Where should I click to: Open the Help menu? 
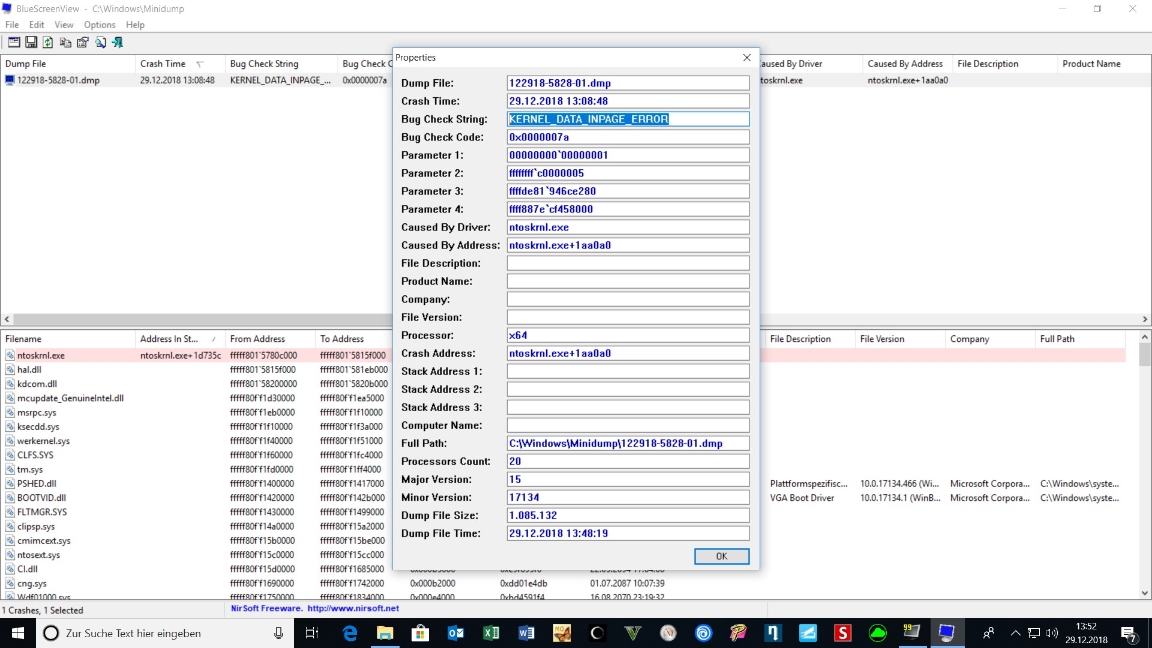click(x=135, y=24)
